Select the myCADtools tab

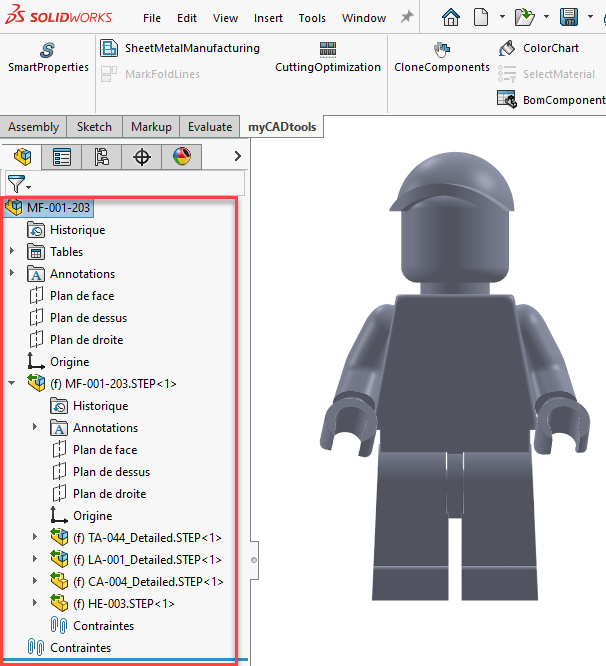tap(282, 127)
